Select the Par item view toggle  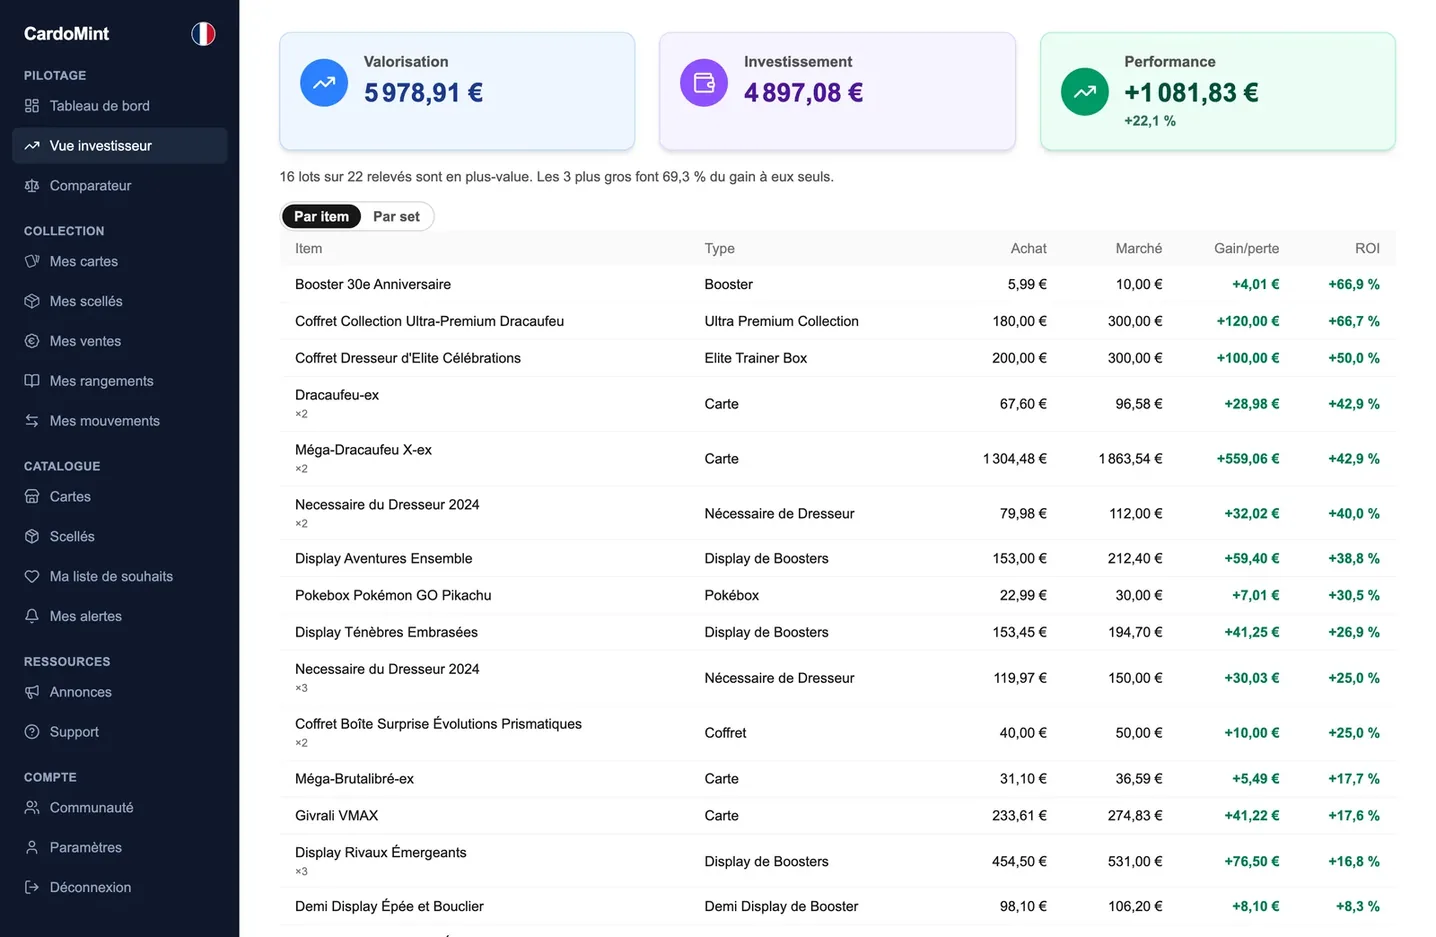pyautogui.click(x=321, y=217)
